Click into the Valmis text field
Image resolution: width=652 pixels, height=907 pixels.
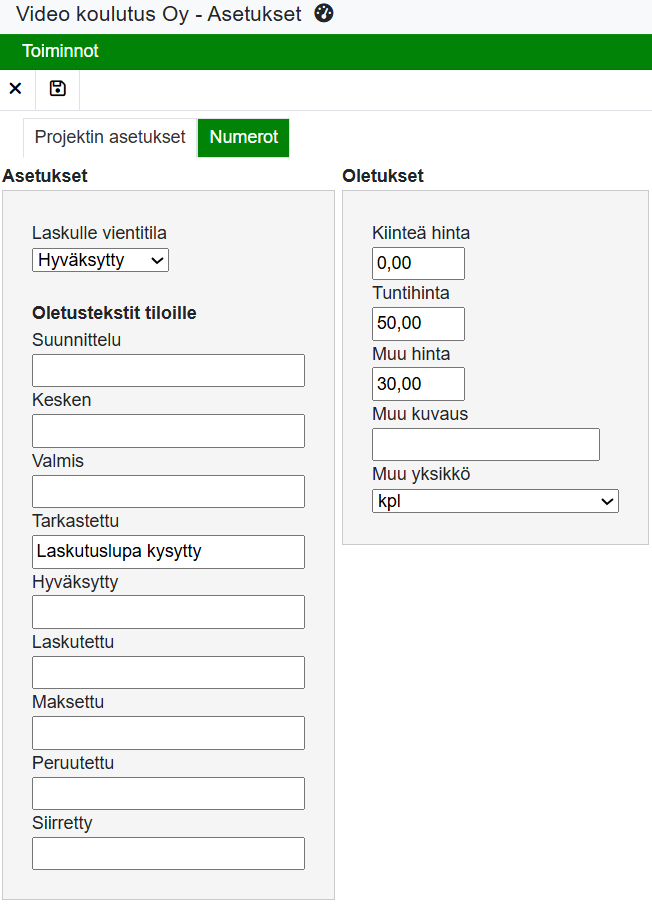click(168, 491)
